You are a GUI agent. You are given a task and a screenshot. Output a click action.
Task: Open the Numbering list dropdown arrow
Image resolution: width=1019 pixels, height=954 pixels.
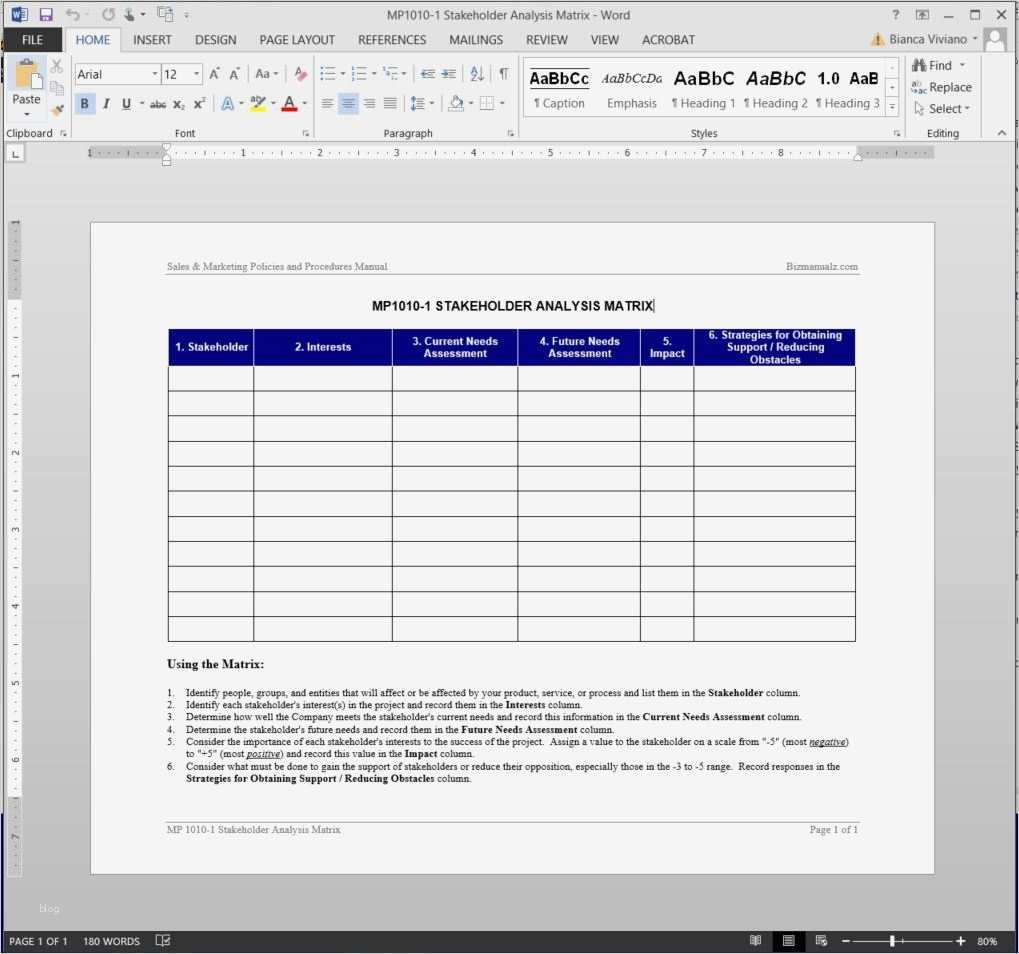(x=374, y=74)
